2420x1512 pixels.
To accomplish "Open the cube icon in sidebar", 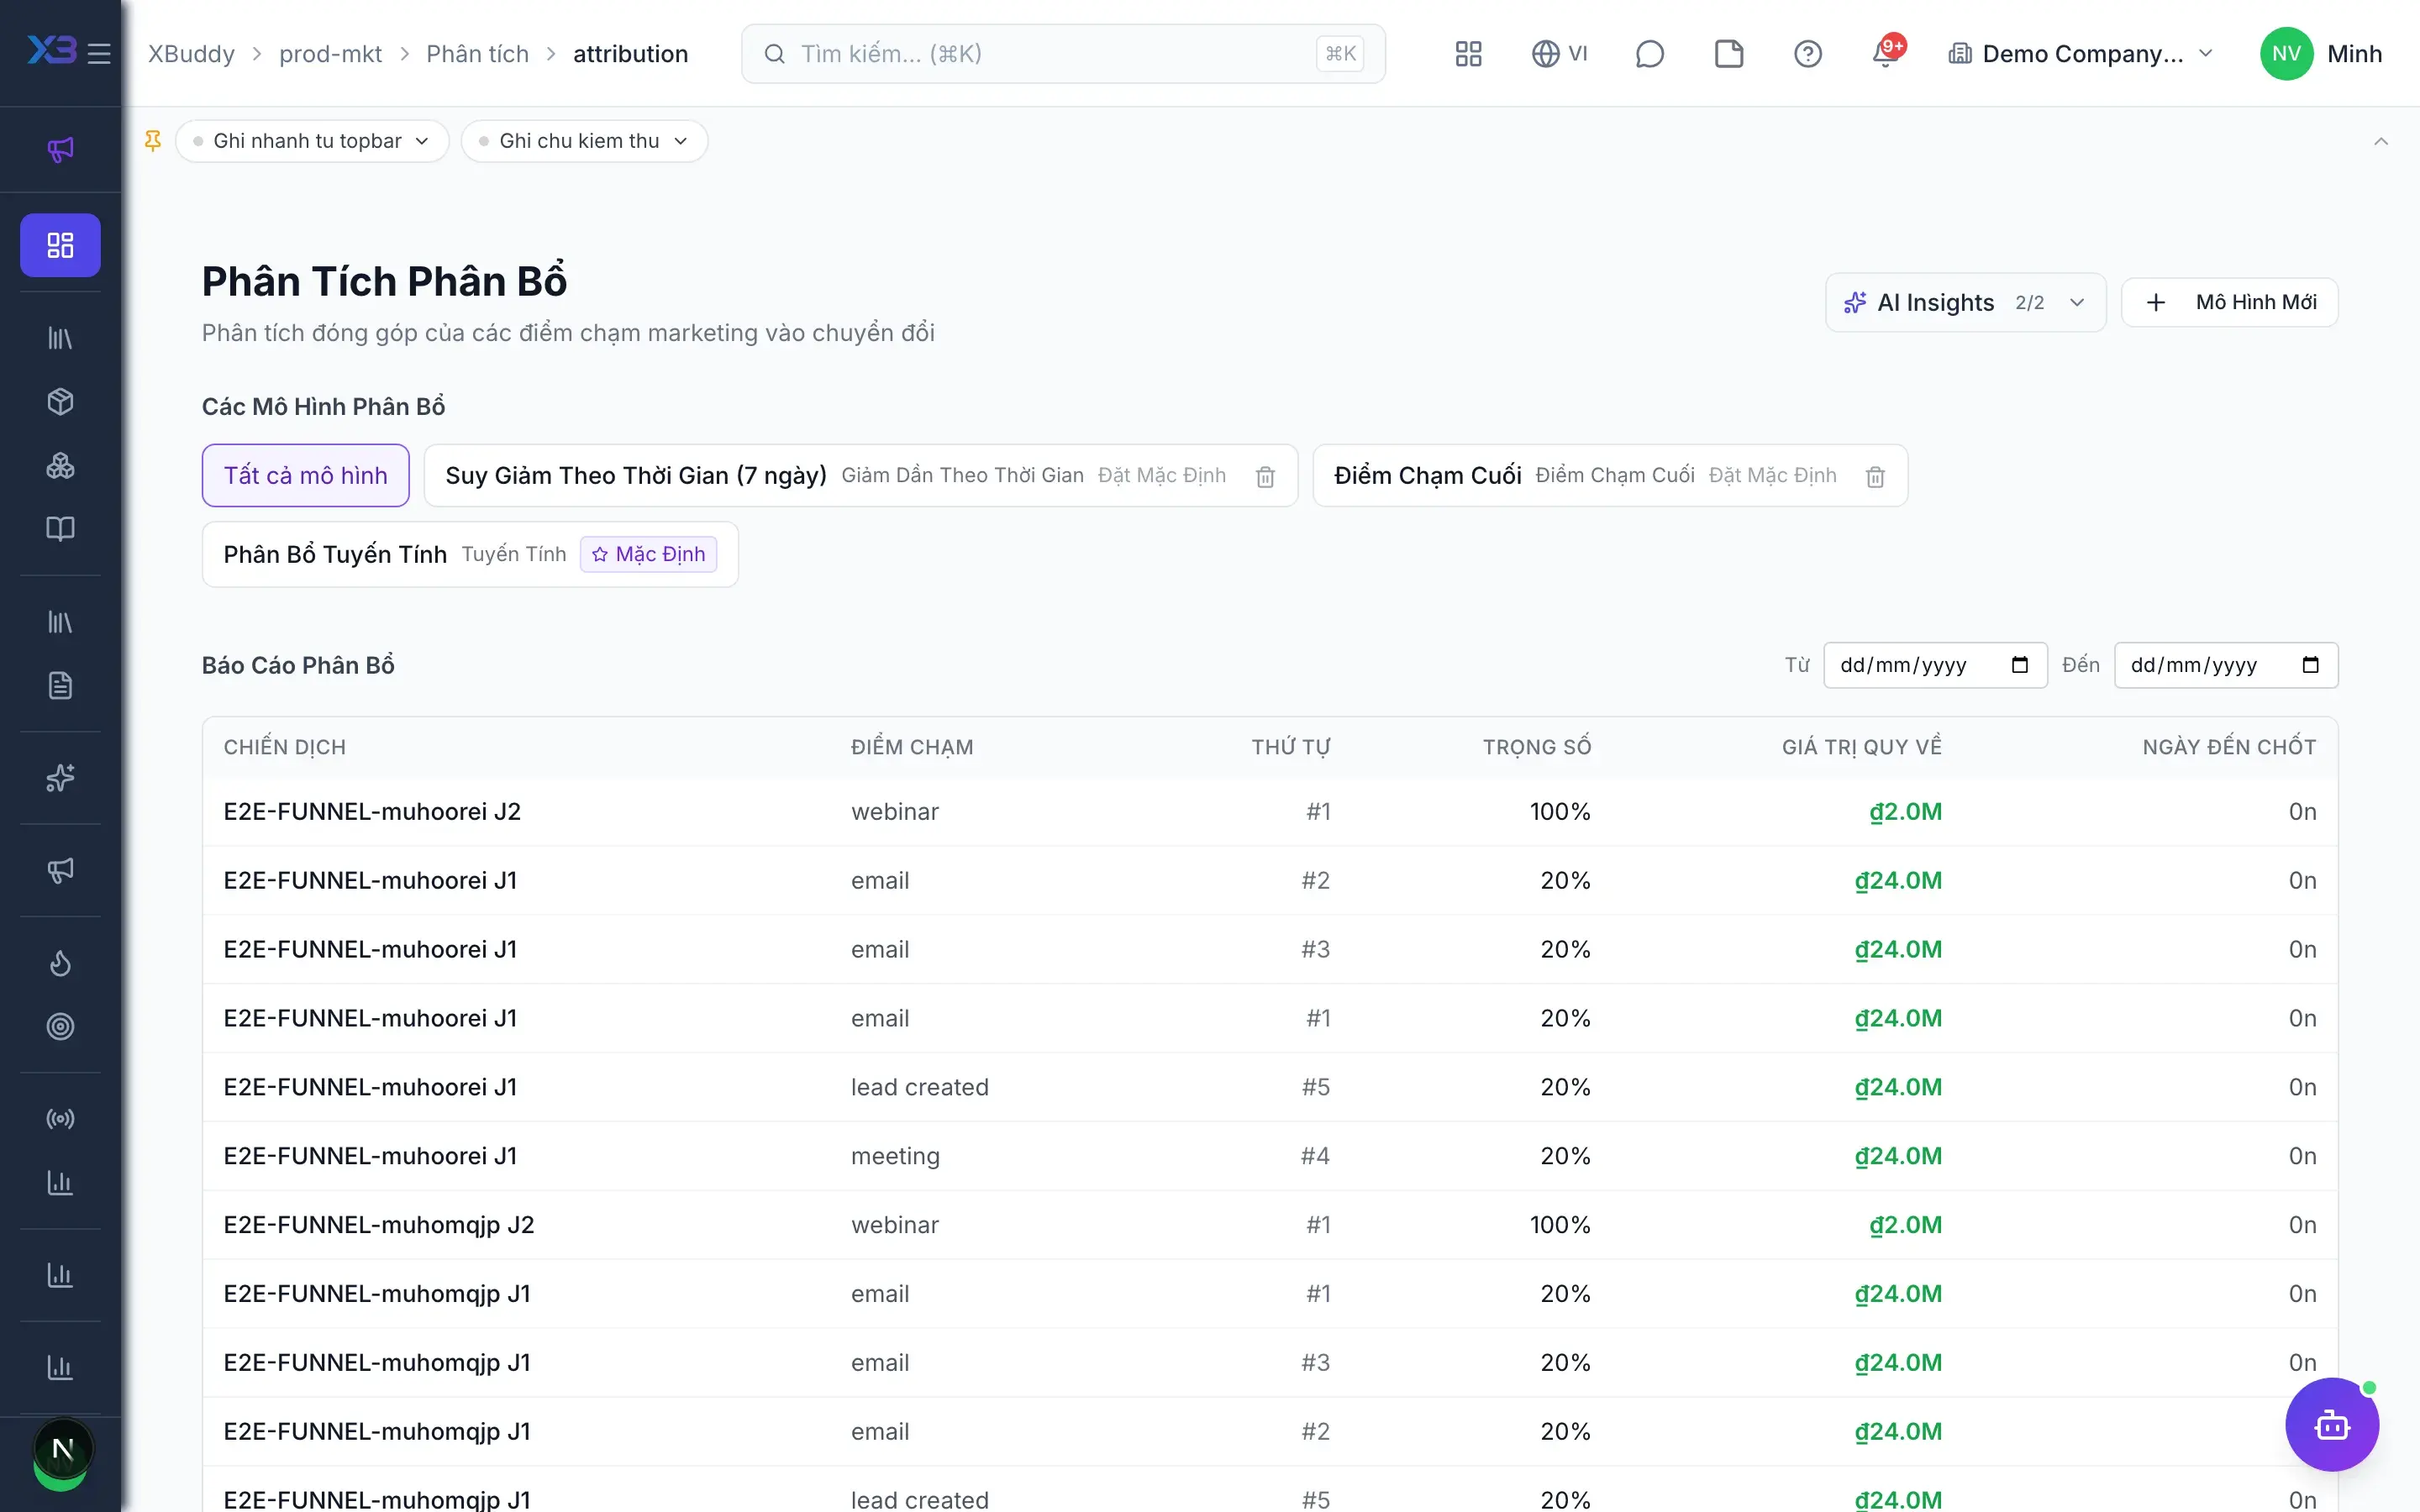I will (x=60, y=402).
